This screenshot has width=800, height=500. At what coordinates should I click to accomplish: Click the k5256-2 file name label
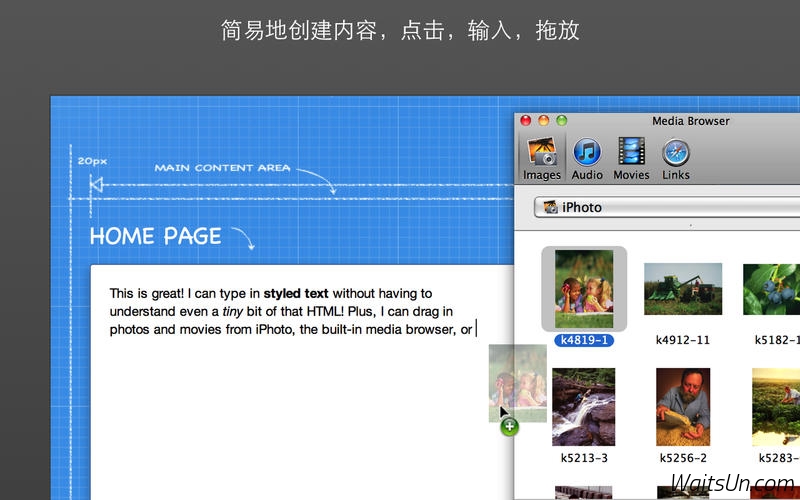(x=683, y=458)
